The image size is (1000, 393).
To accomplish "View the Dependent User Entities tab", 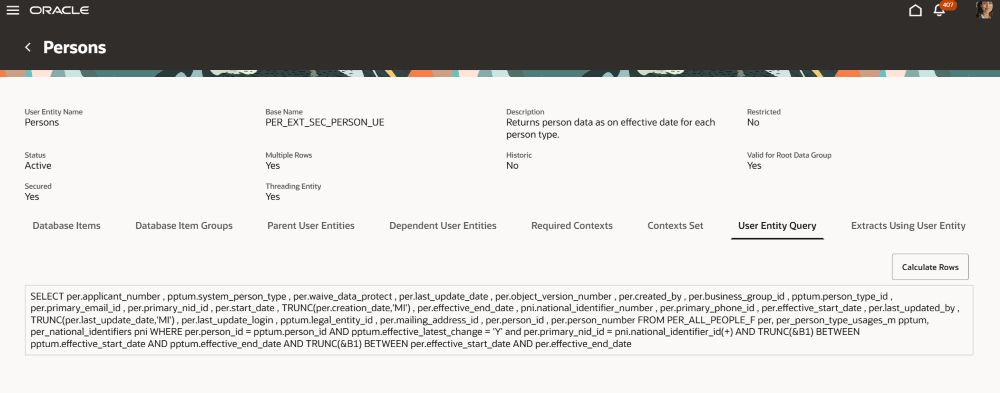I will [x=443, y=226].
